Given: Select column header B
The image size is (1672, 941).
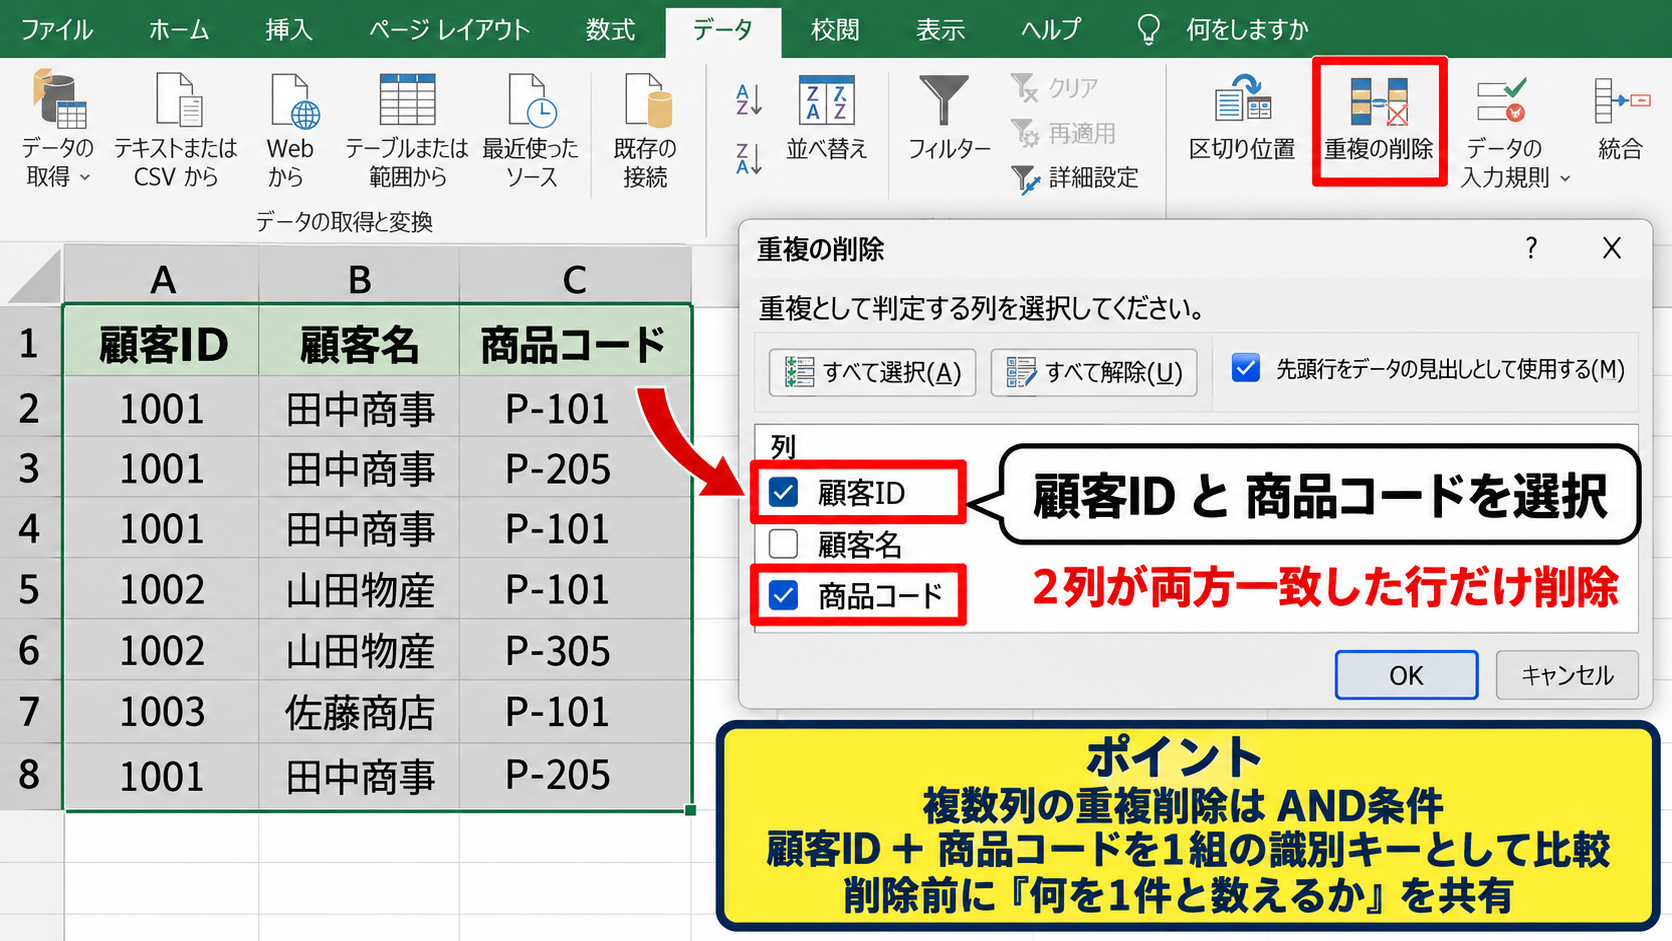Looking at the screenshot, I should click(x=359, y=278).
